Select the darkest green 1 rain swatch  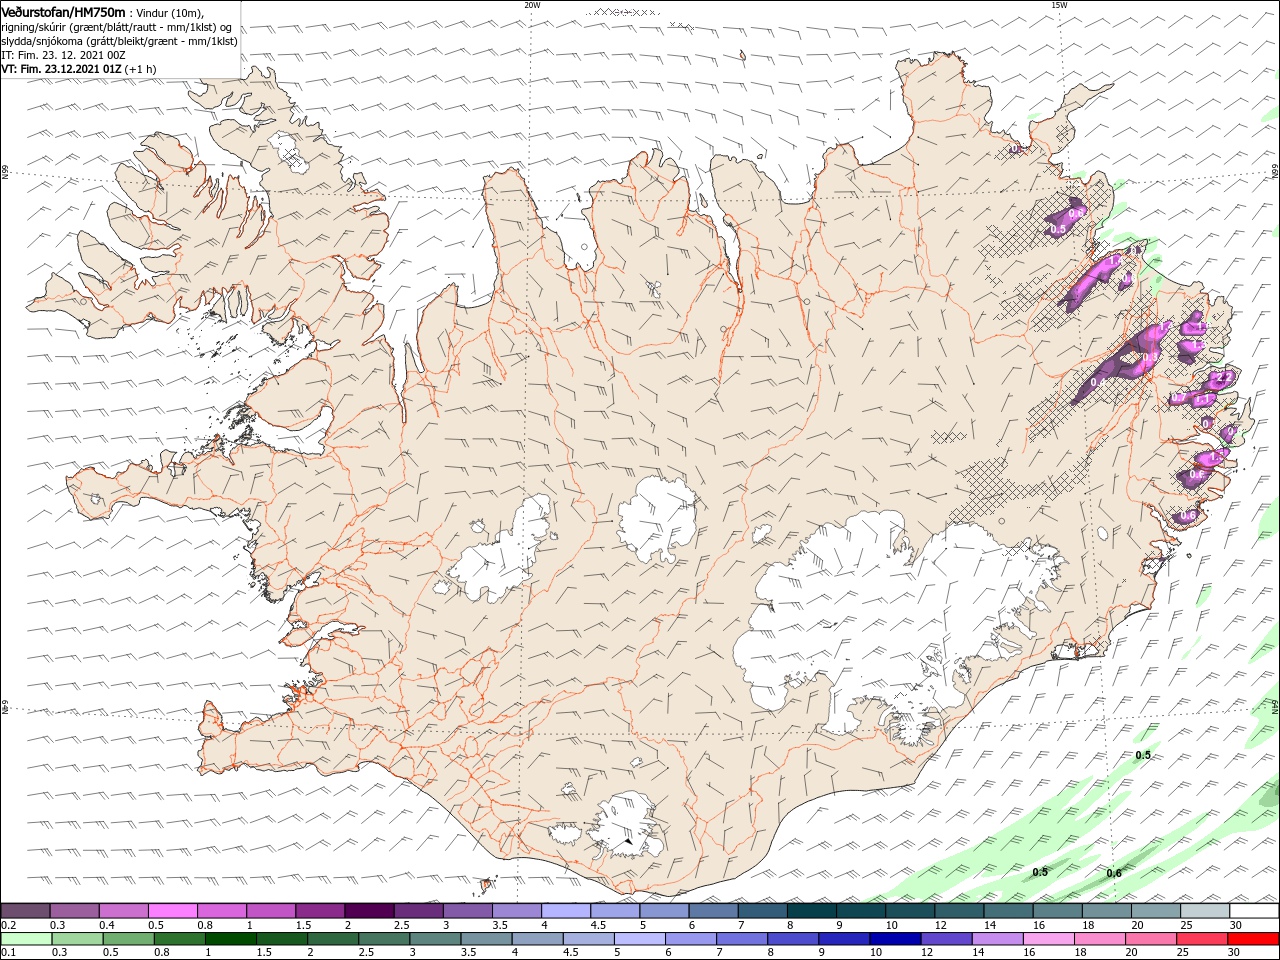click(230, 939)
